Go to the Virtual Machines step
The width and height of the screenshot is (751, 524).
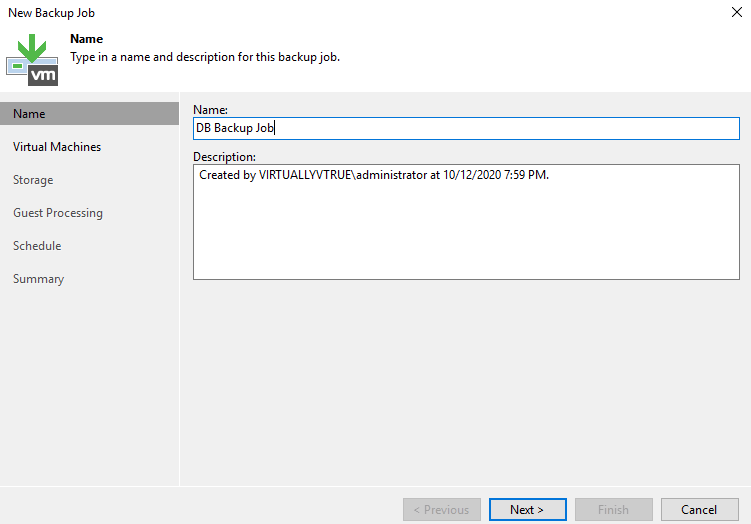pyautogui.click(x=57, y=147)
